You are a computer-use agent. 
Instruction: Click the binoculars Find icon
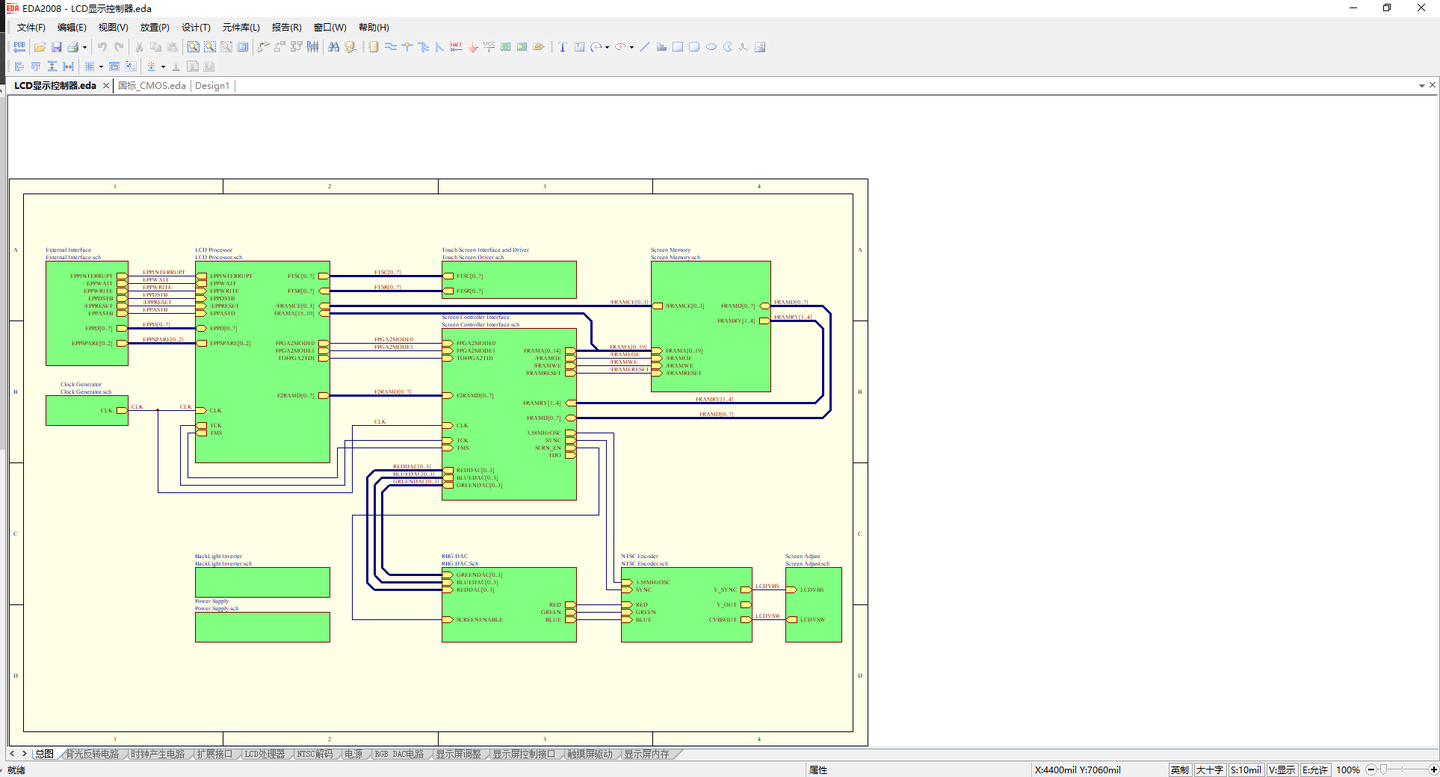pos(334,47)
